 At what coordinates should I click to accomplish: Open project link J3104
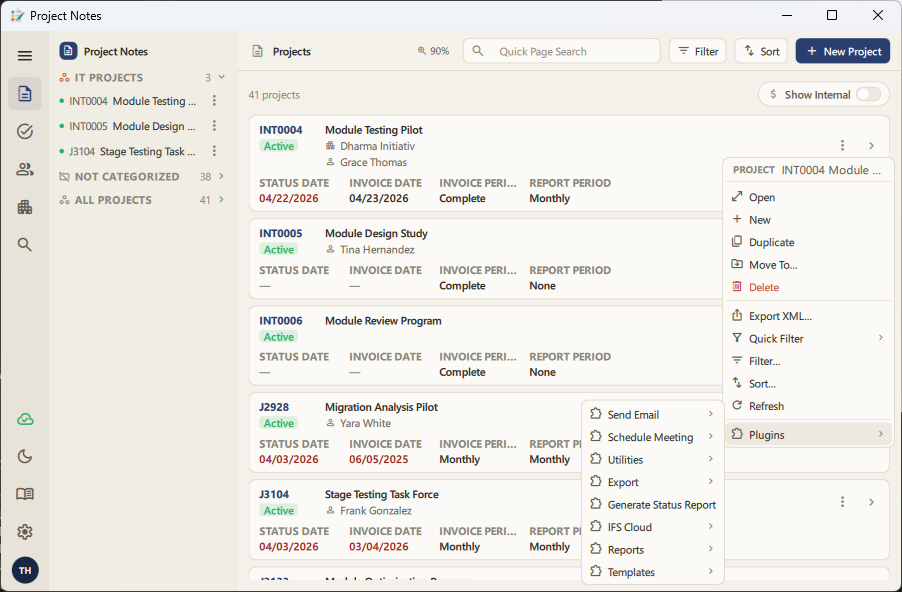tap(274, 494)
